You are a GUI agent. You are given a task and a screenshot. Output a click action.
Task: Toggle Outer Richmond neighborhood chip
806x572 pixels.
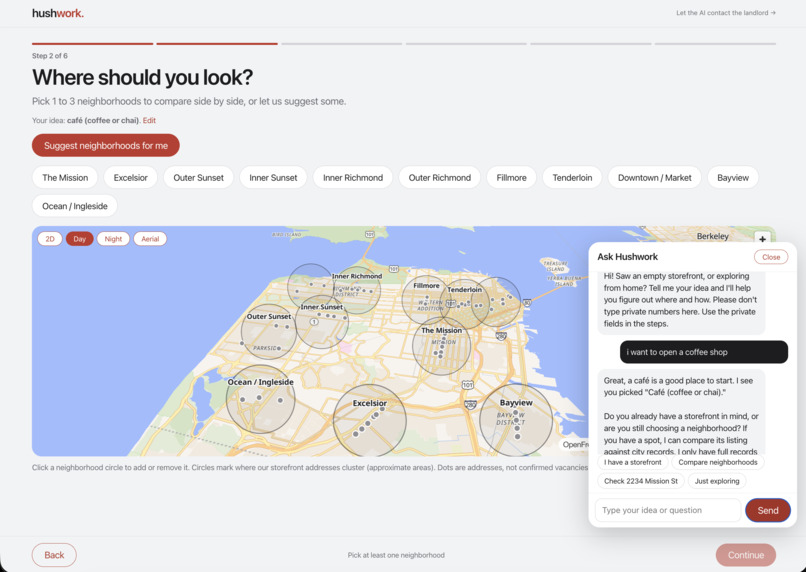point(439,178)
